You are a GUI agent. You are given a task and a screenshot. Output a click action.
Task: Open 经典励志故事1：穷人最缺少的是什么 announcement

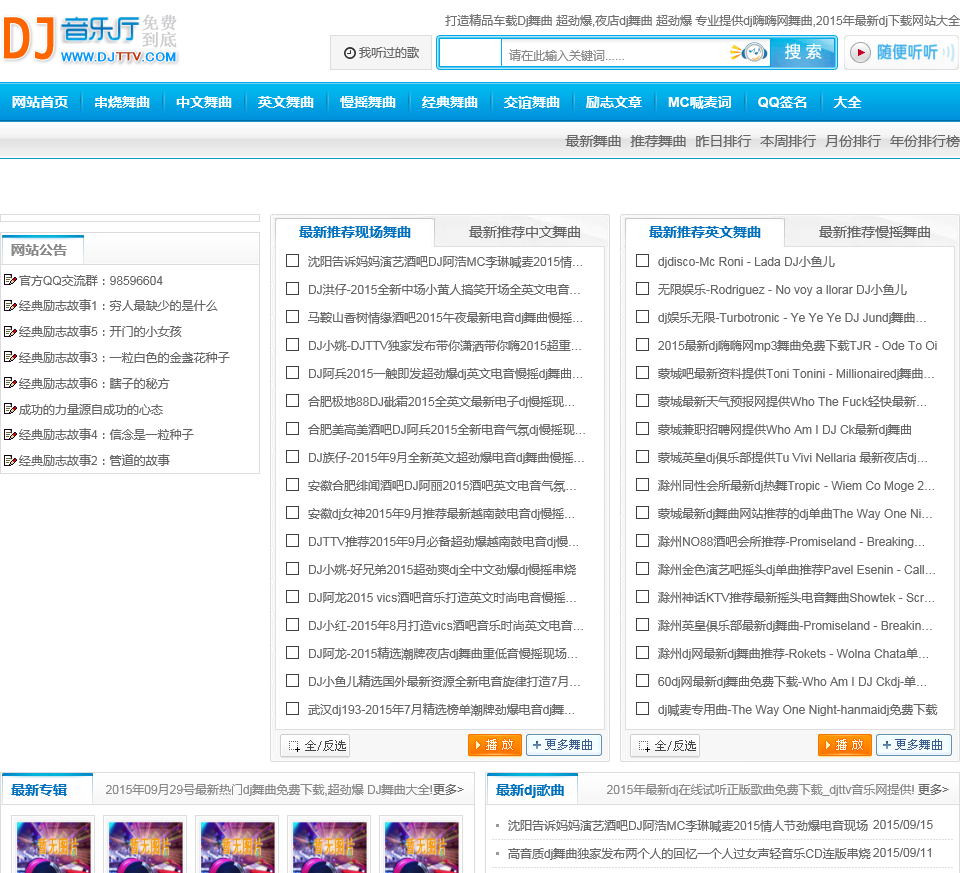tap(118, 305)
